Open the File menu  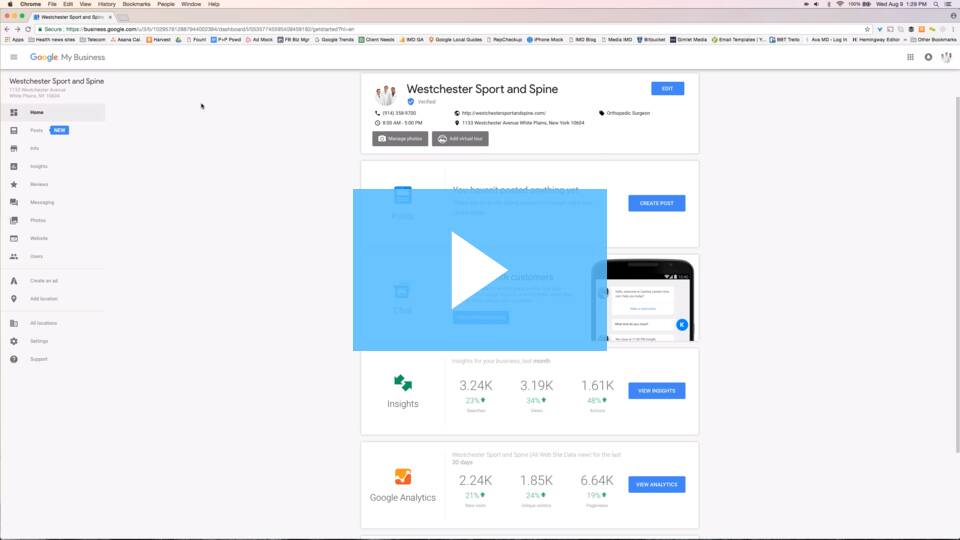click(52, 4)
